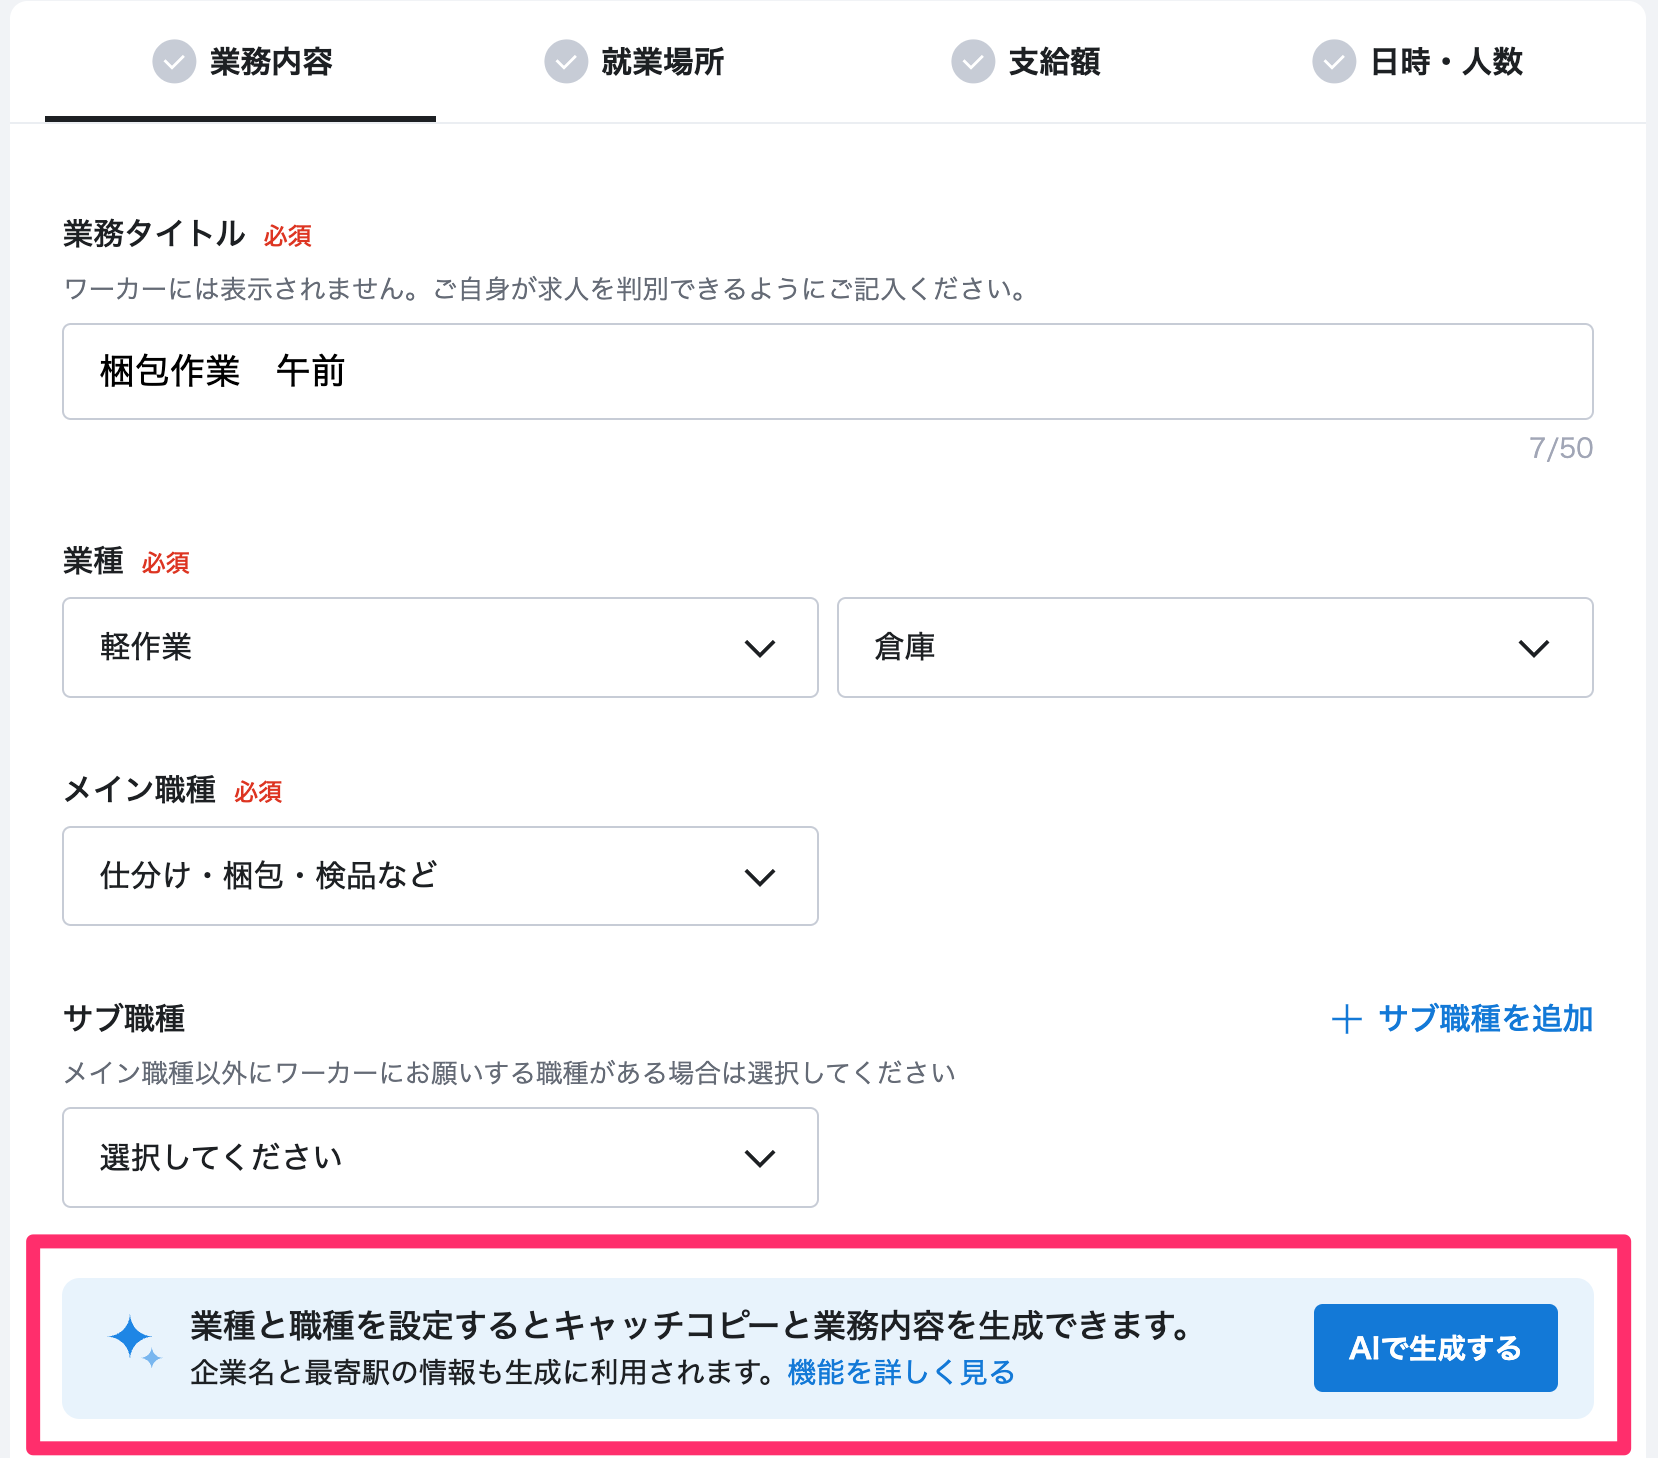
Task: Click the chevron arrow in 倉庫 dropdown
Action: click(1534, 649)
